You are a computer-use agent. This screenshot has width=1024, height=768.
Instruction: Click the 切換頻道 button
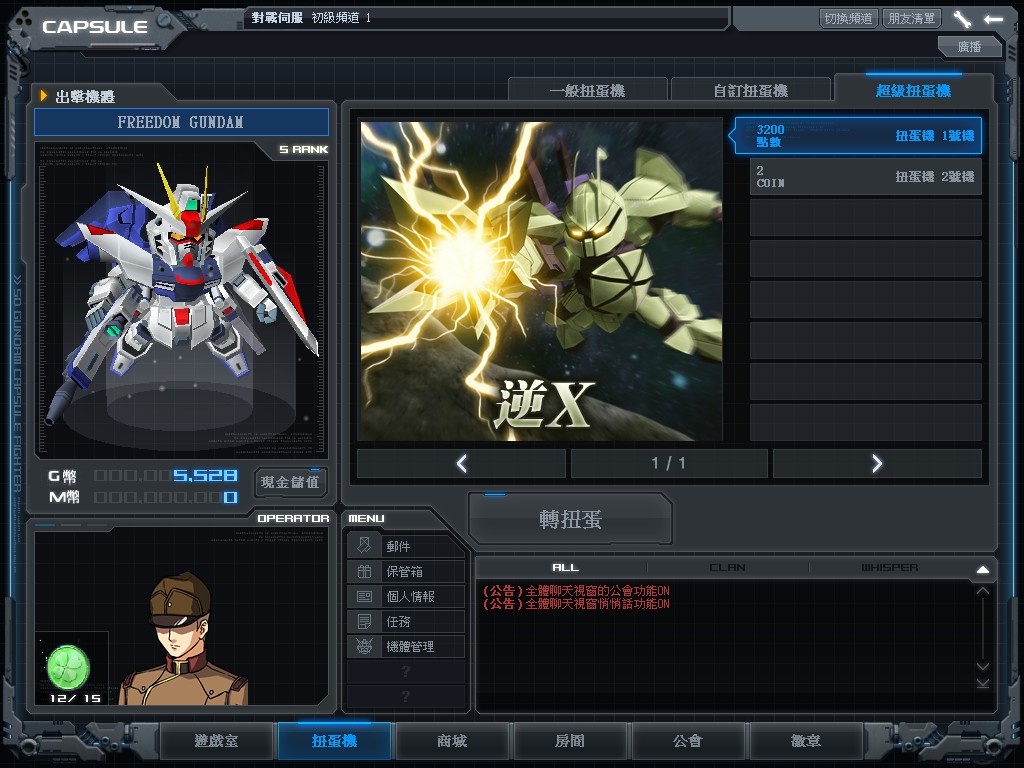(848, 18)
